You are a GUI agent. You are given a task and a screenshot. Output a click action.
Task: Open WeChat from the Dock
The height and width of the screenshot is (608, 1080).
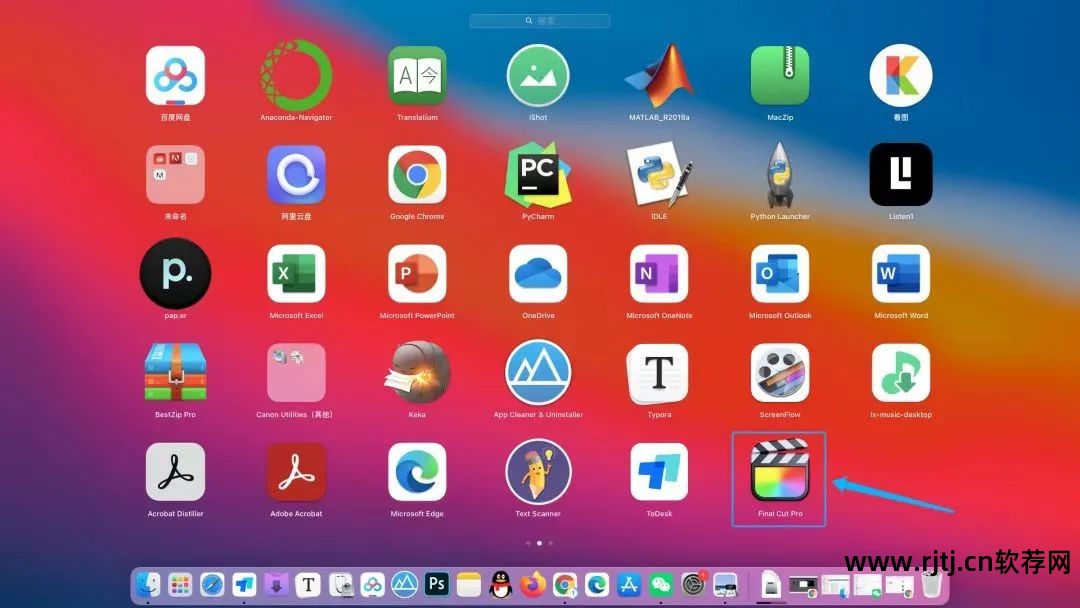(661, 585)
